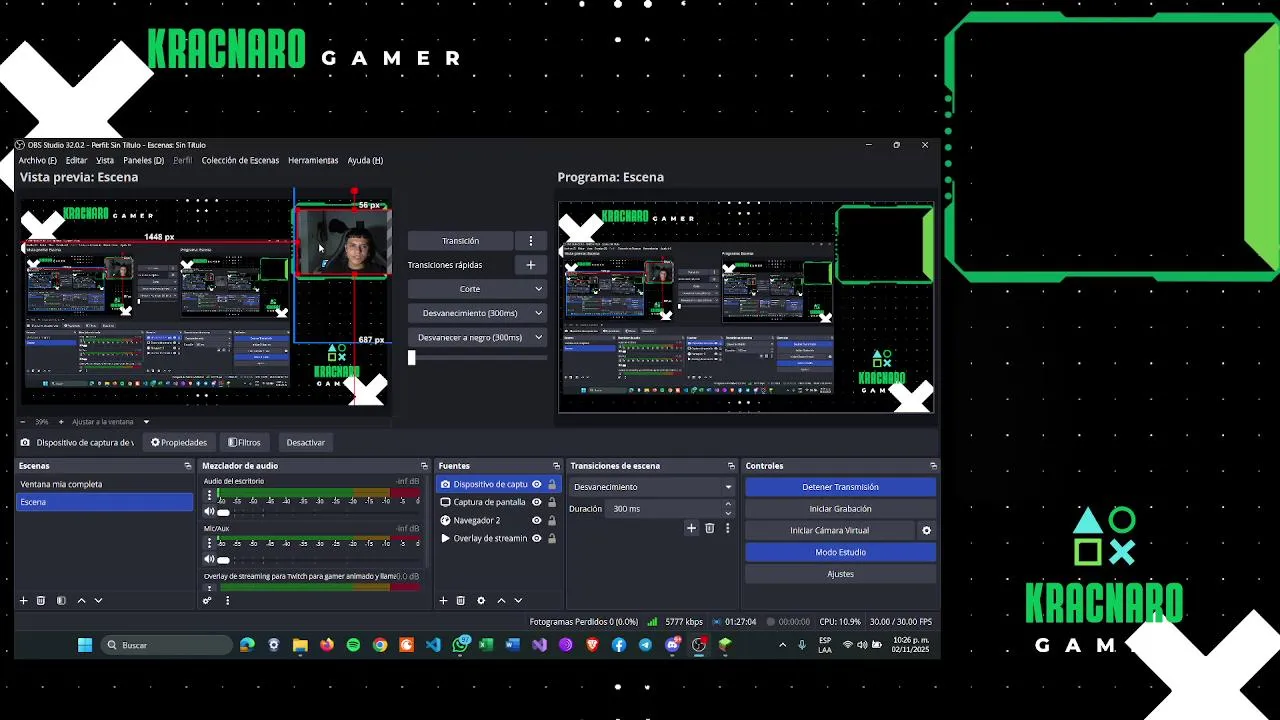1280x720 pixels.
Task: Open audio mixer three-dot menu
Action: (227, 600)
